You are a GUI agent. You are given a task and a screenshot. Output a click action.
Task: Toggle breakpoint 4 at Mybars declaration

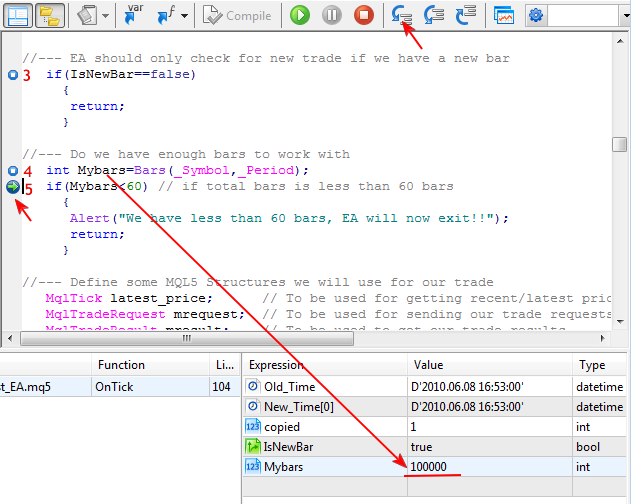click(12, 171)
